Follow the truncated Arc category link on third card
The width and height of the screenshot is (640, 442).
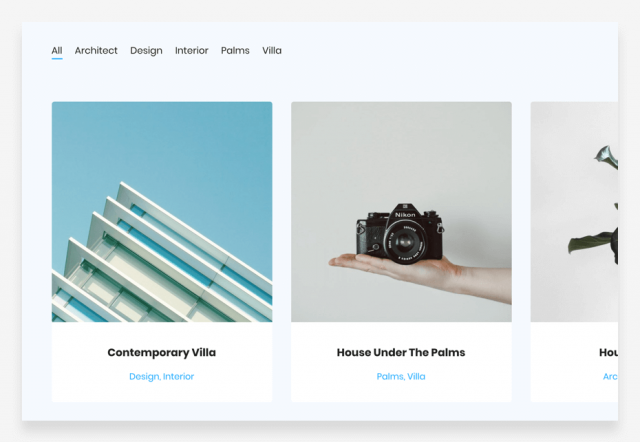610,376
